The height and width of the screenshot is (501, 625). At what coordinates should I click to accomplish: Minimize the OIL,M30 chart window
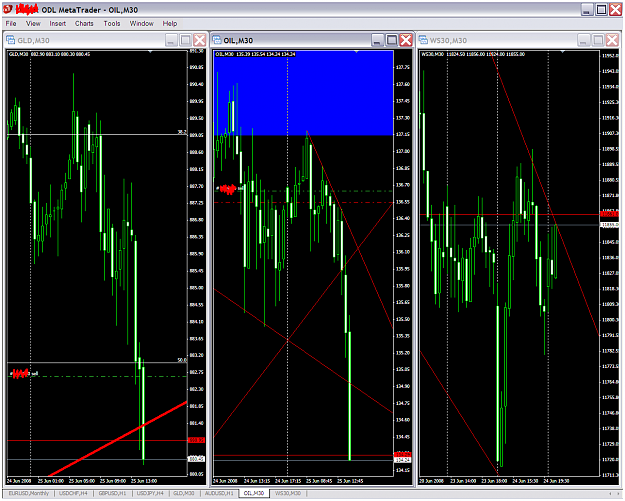click(377, 40)
